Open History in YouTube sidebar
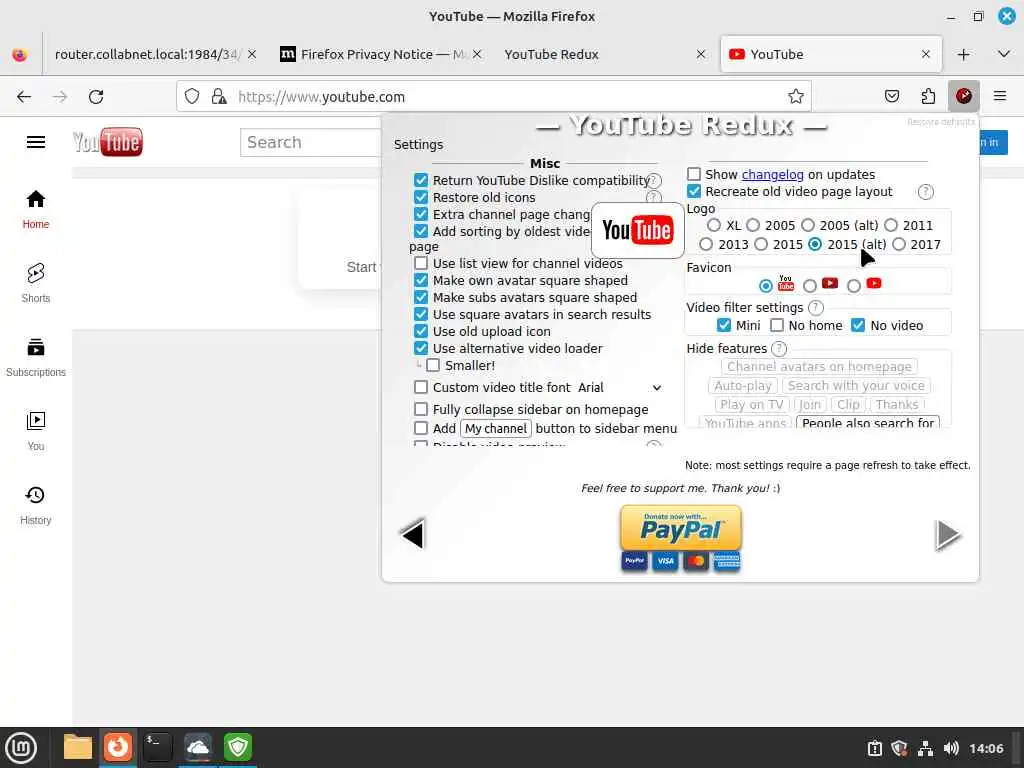The image size is (1024, 768). click(36, 505)
